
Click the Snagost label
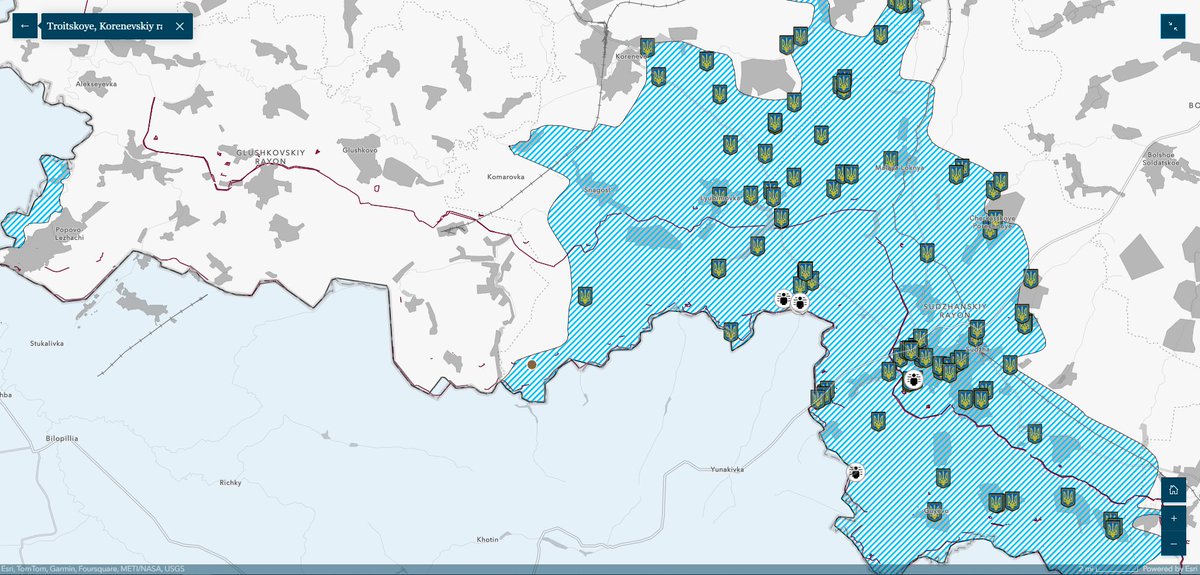point(597,188)
